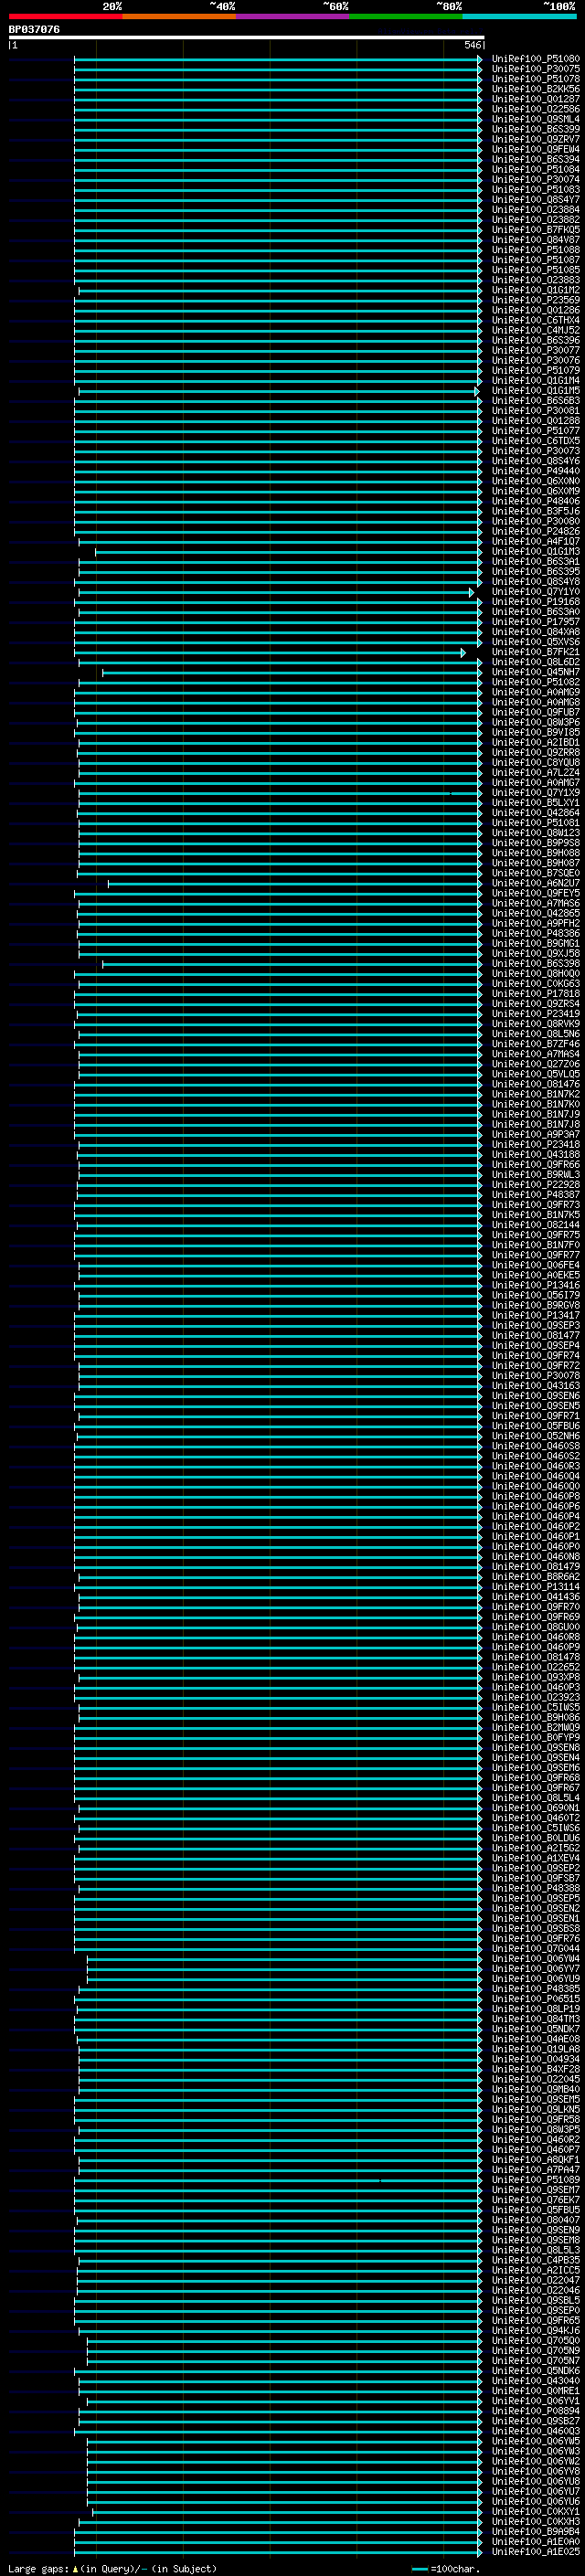The image size is (585, 2576).
Task: Click the Large gaps legend text
Action: (112, 2568)
